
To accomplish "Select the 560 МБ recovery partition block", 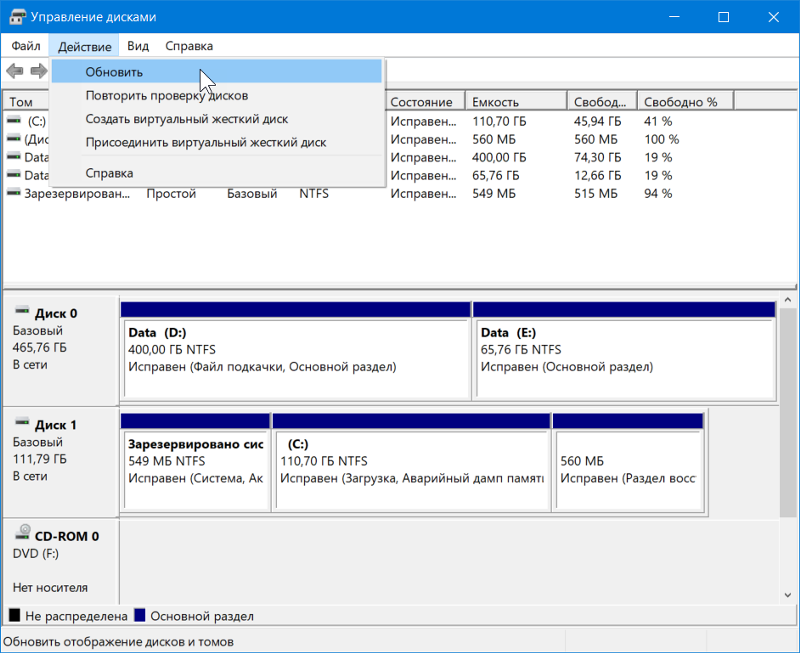I will [628, 462].
